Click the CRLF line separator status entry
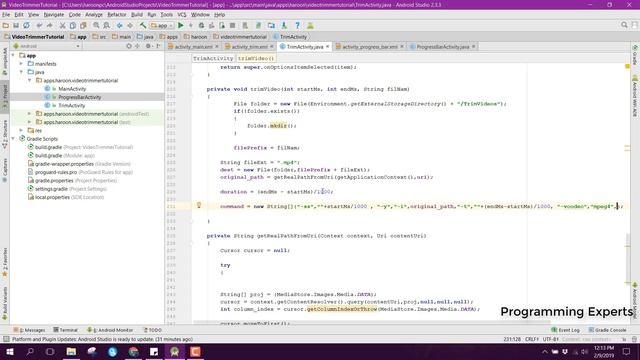 tap(532, 339)
